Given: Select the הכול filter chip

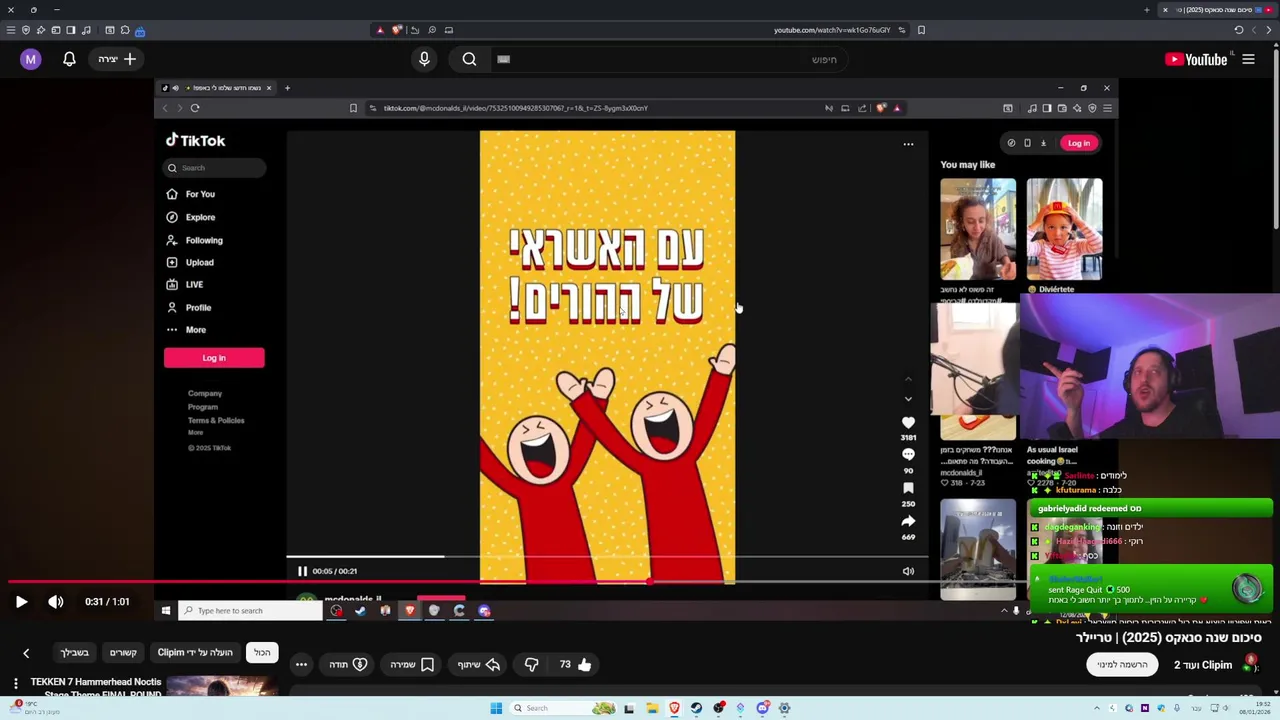Looking at the screenshot, I should (x=262, y=652).
